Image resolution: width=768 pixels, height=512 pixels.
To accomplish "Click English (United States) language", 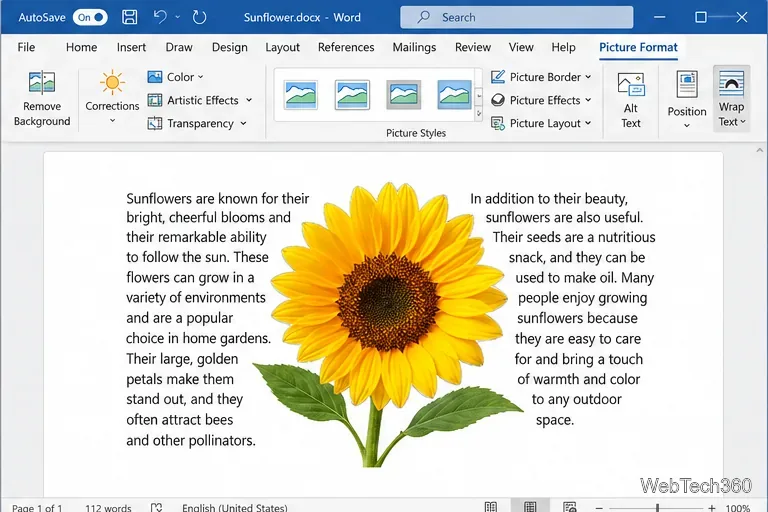I will pos(235,508).
